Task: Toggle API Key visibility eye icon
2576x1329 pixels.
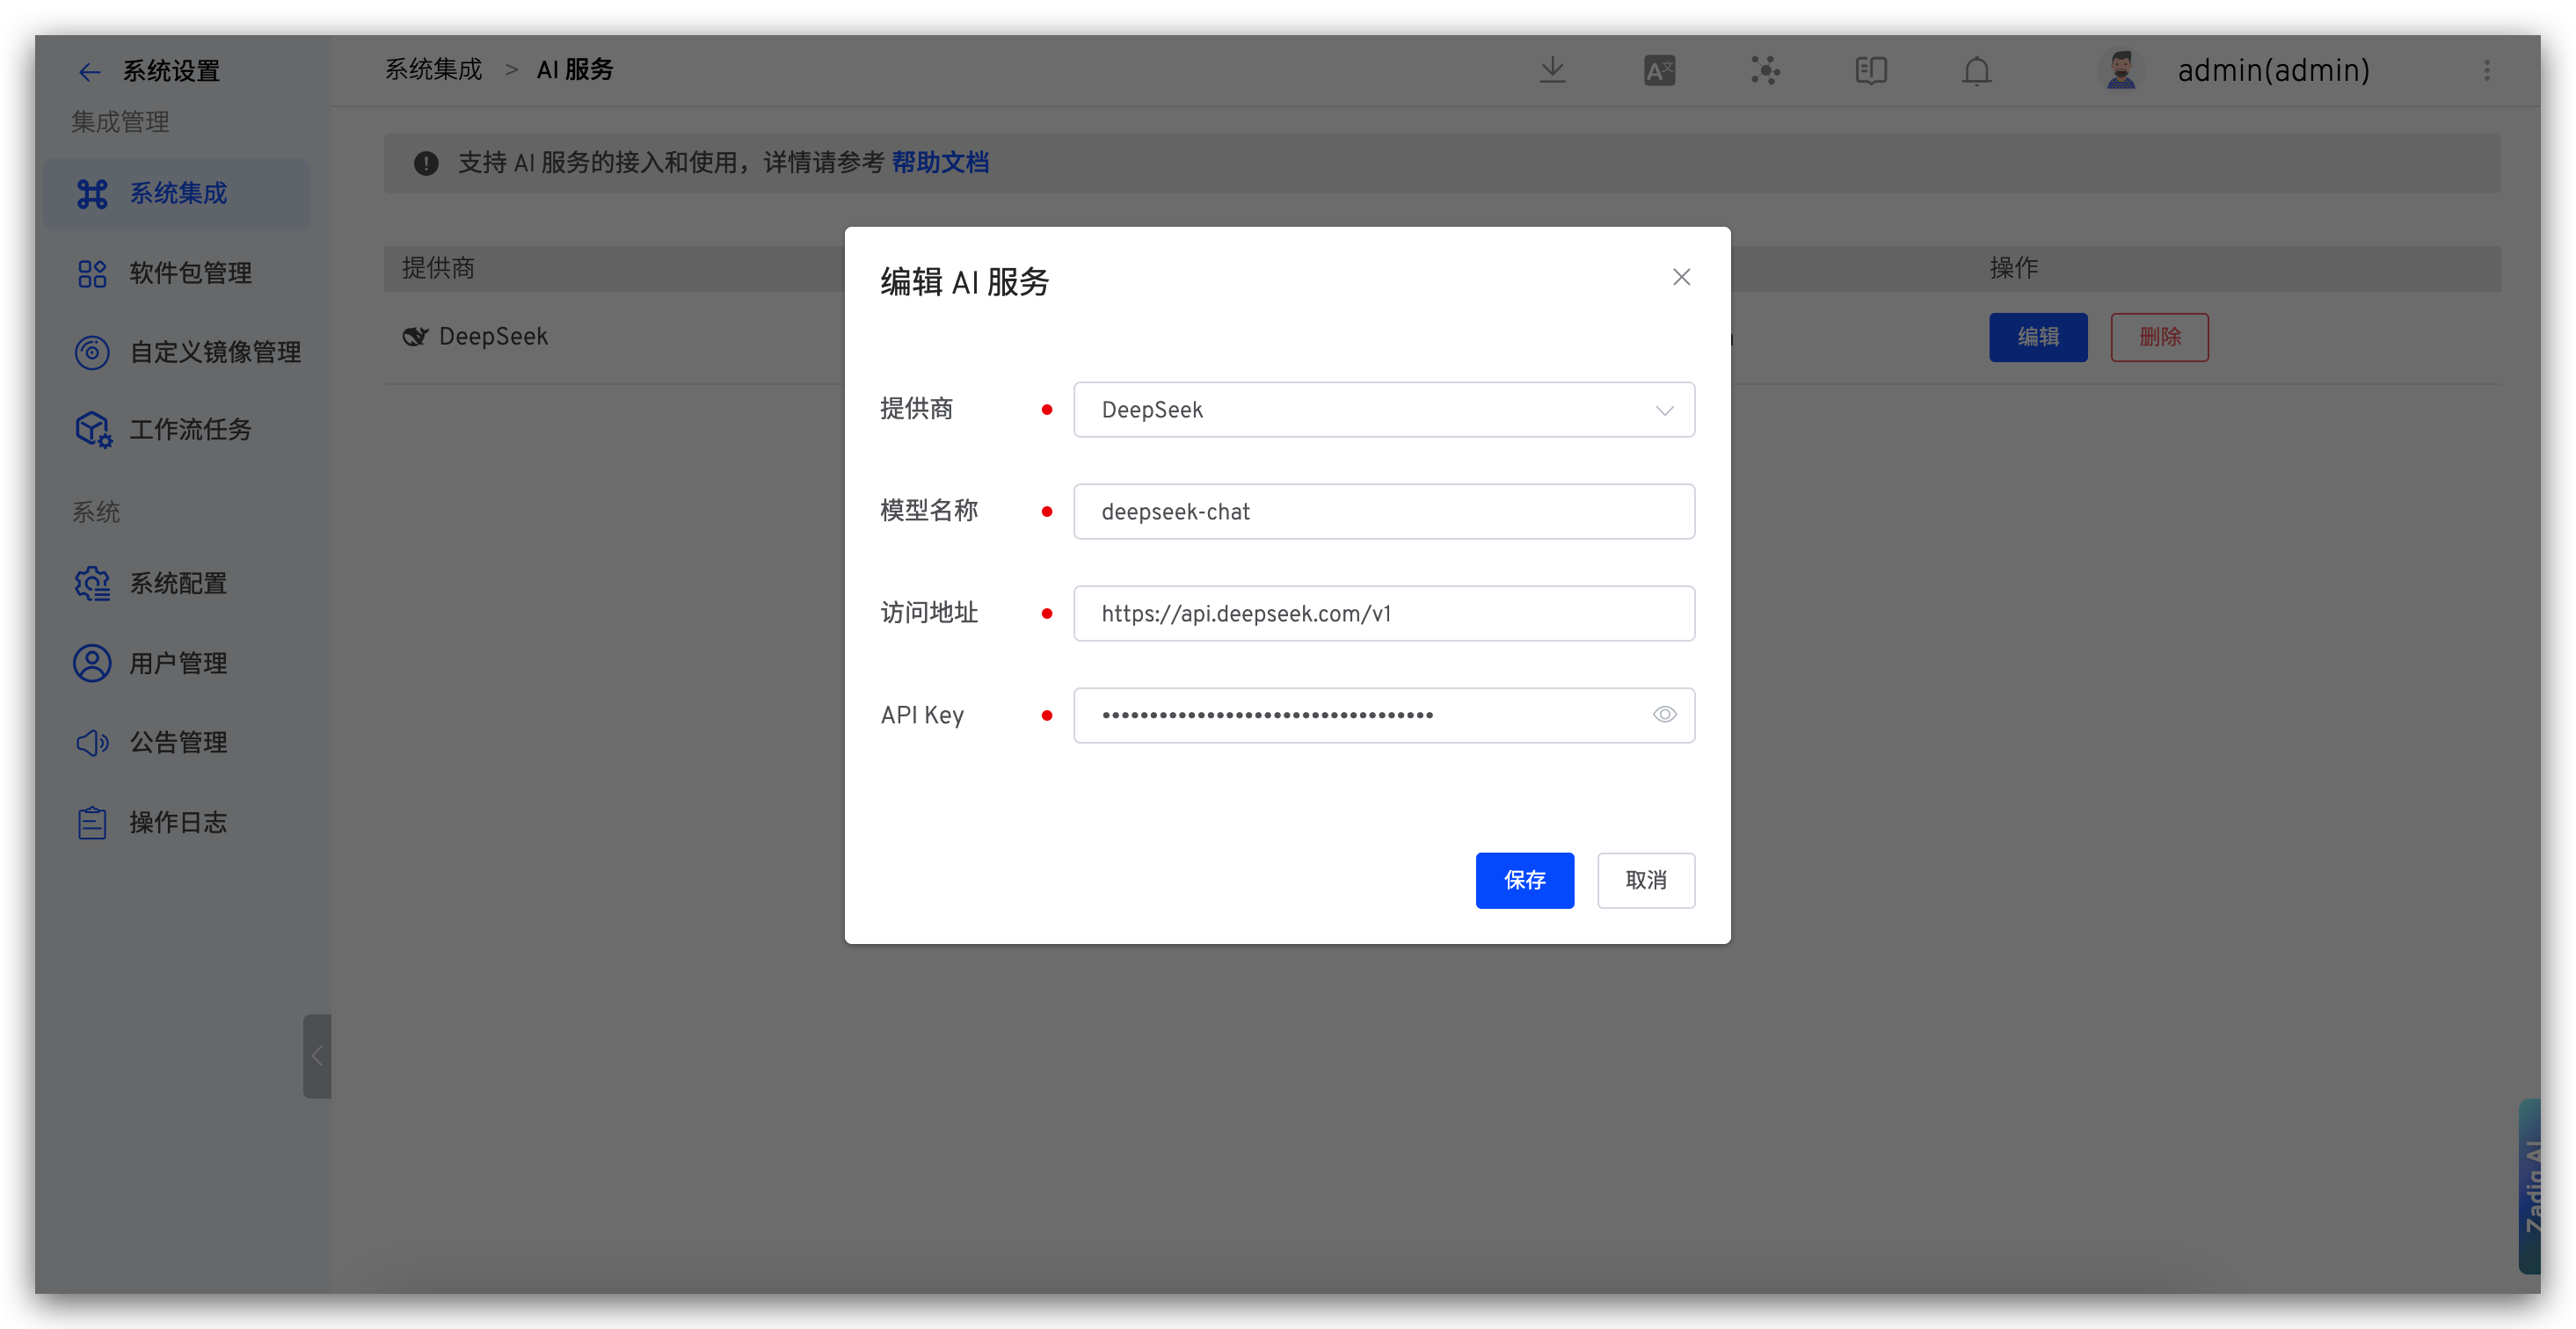Action: click(x=1664, y=714)
